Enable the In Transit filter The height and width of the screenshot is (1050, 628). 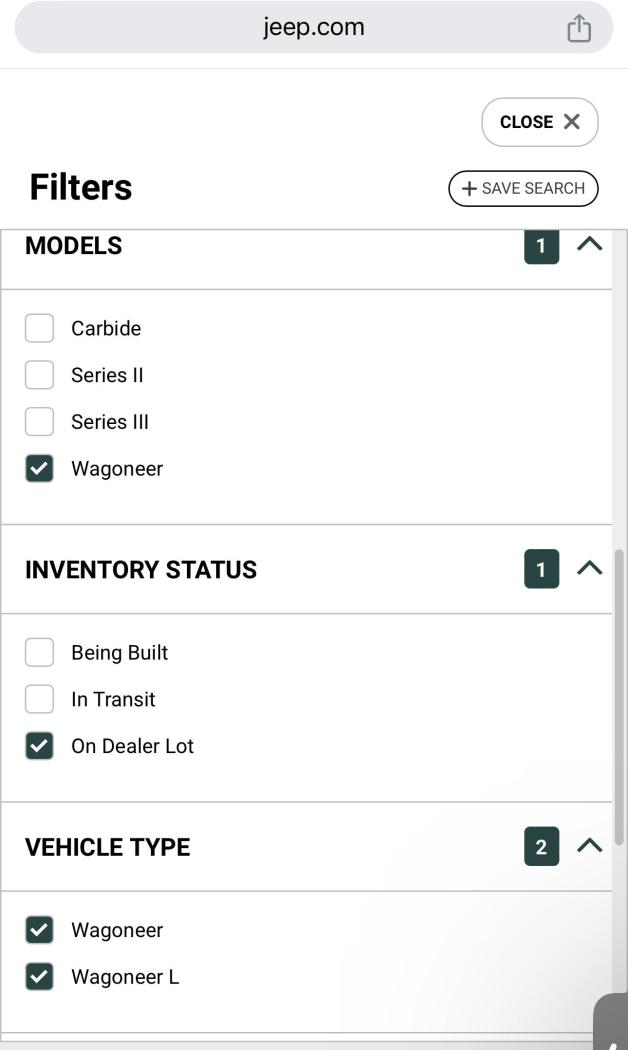click(x=39, y=700)
